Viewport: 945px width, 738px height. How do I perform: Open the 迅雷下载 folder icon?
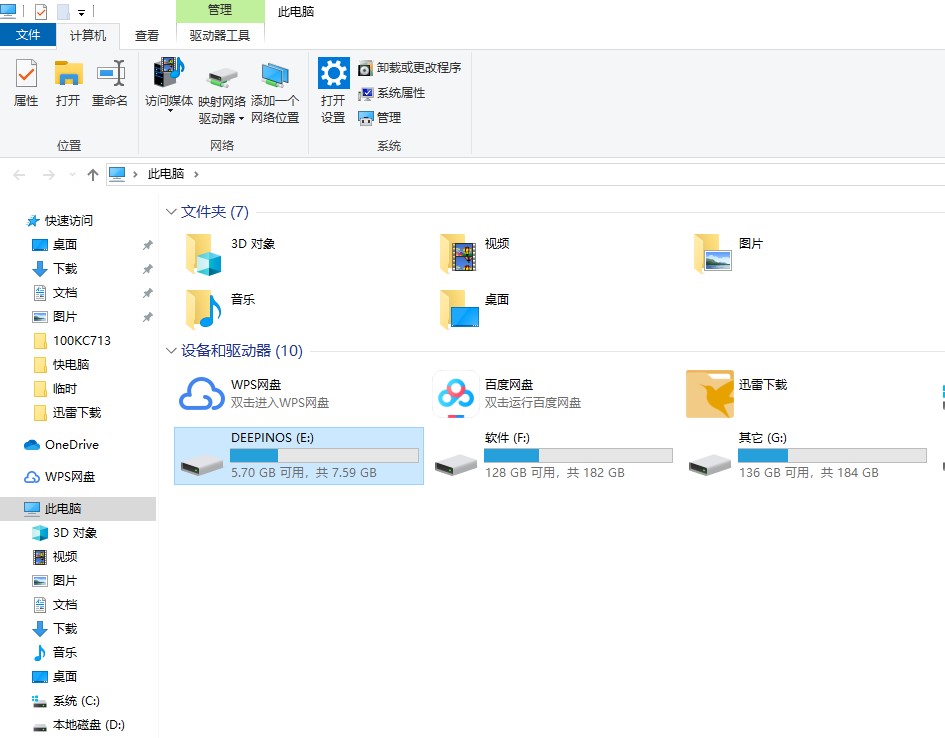pos(709,393)
